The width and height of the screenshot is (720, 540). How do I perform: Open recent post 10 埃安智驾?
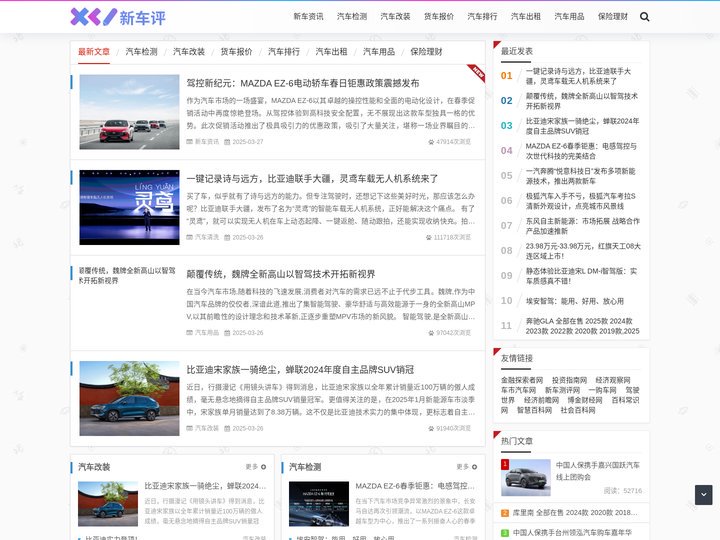pyautogui.click(x=574, y=301)
